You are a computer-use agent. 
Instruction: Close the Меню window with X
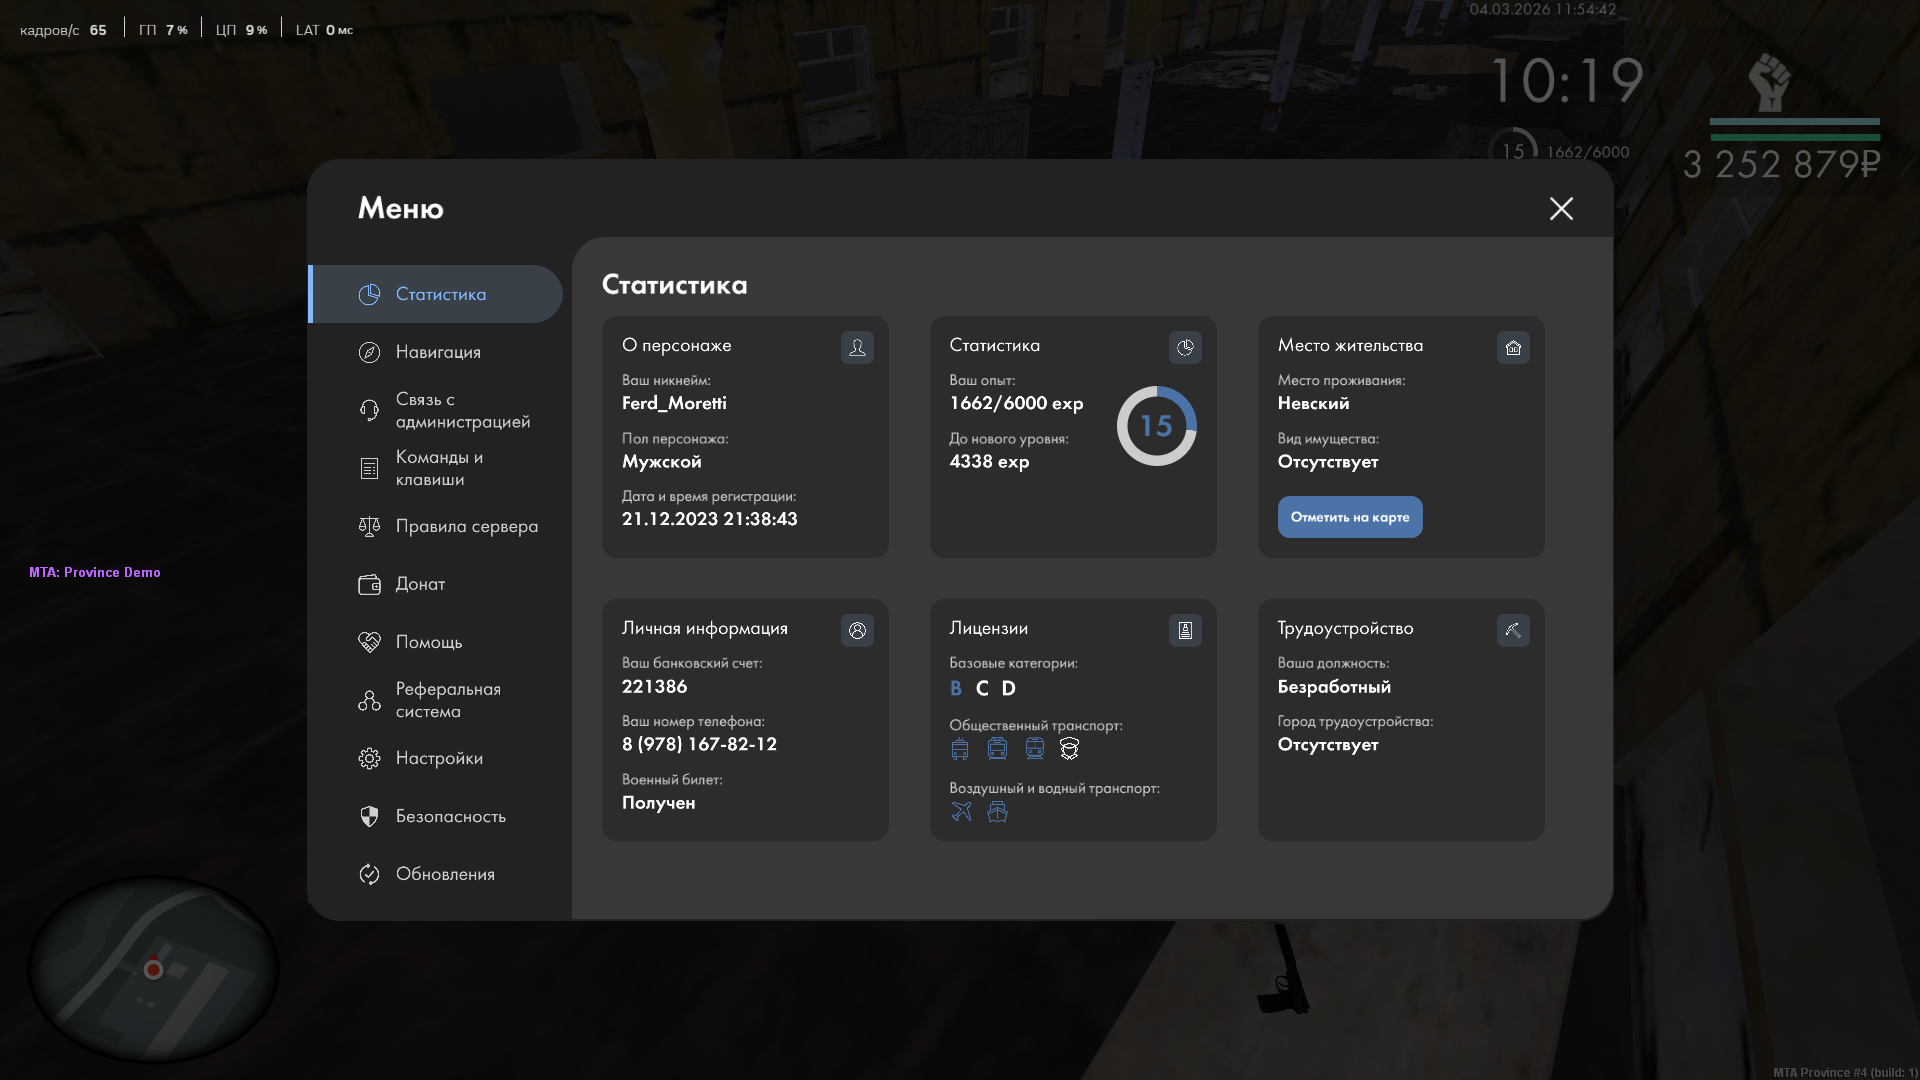1561,208
